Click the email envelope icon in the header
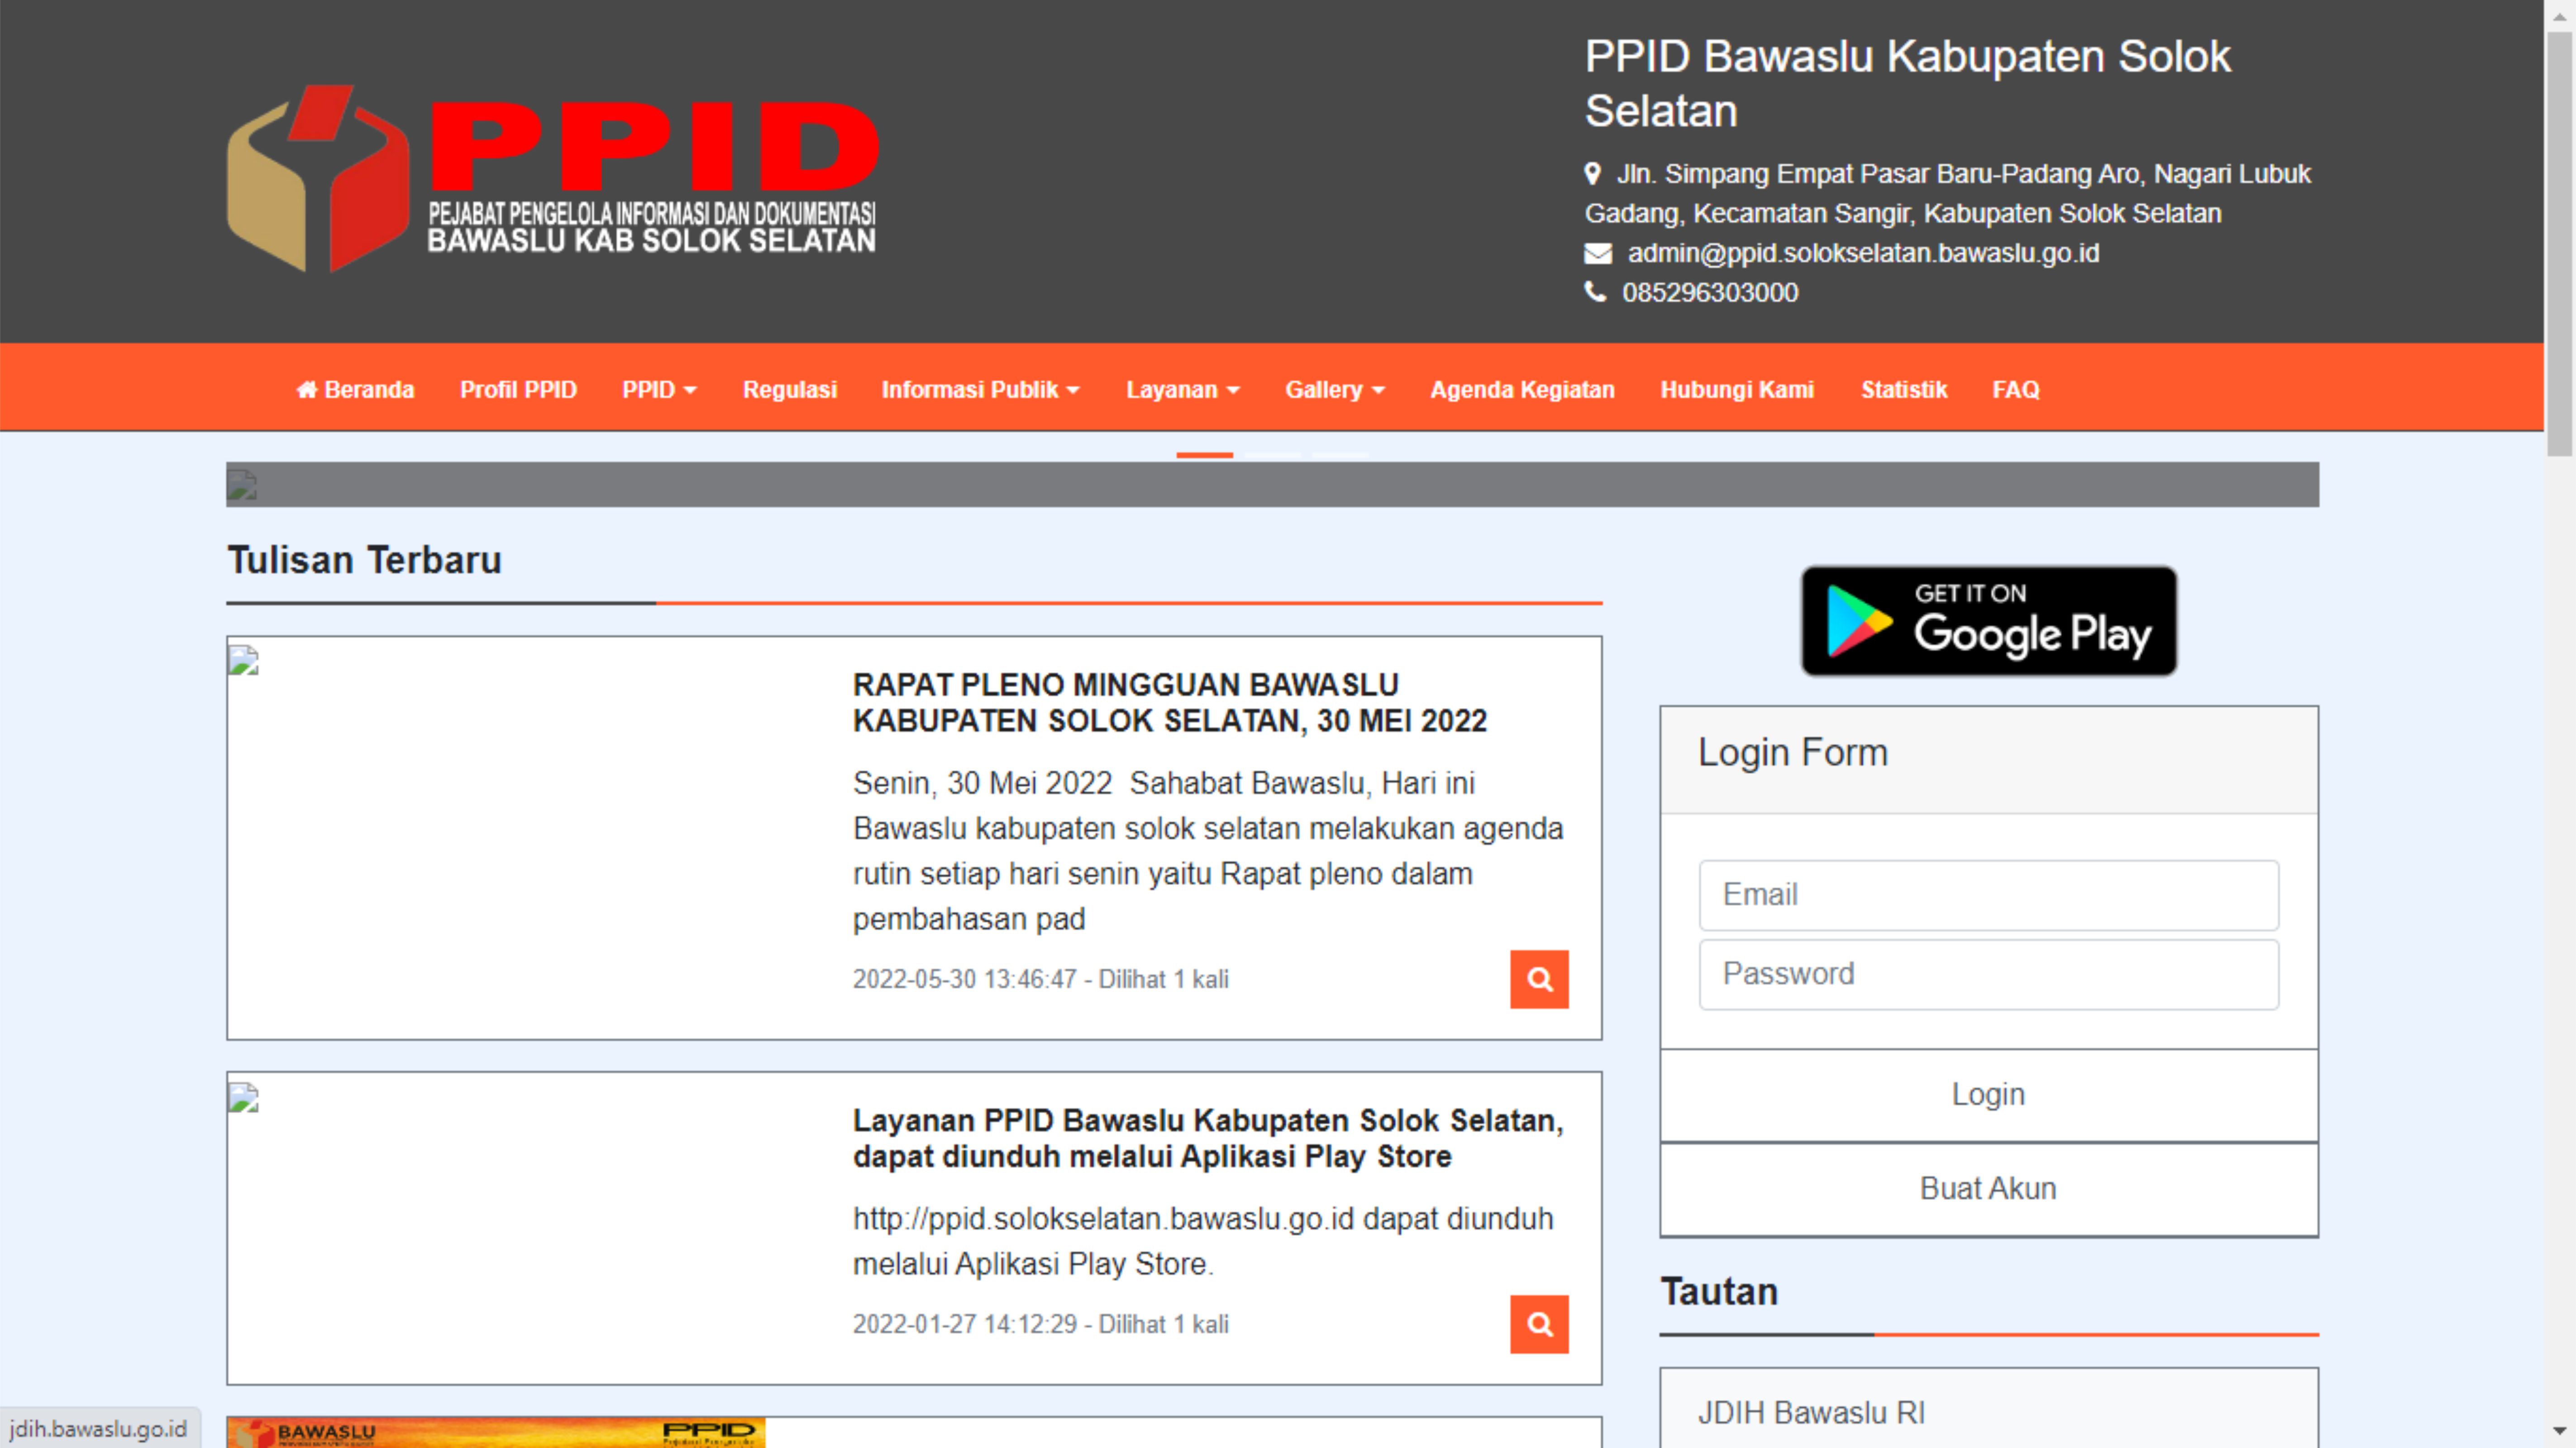2576x1448 pixels. point(1597,254)
